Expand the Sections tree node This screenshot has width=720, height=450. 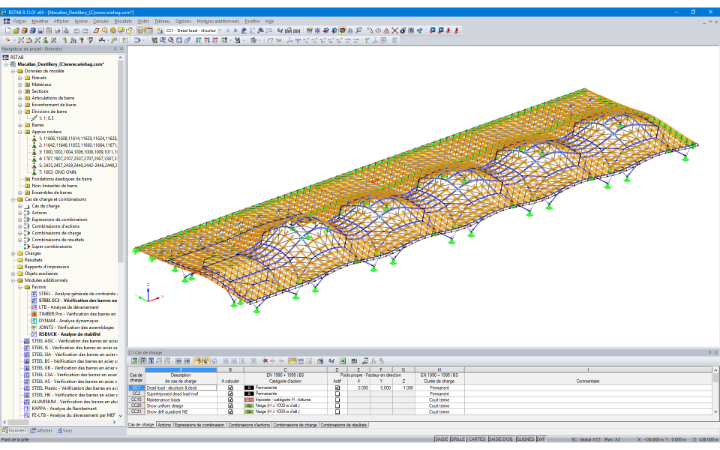pyautogui.click(x=20, y=91)
